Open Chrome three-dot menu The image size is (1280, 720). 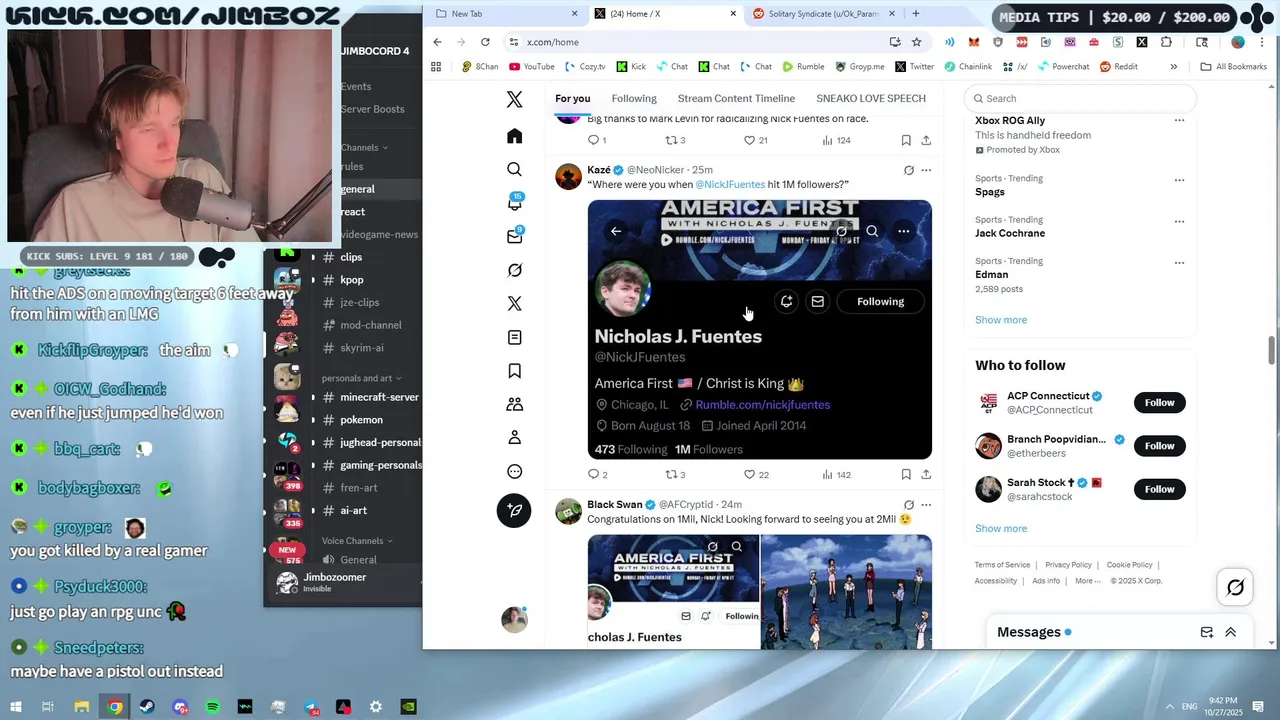(1263, 42)
